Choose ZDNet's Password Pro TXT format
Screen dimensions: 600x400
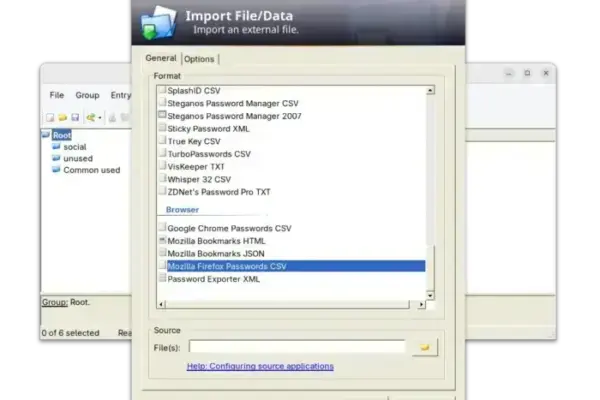(x=219, y=192)
